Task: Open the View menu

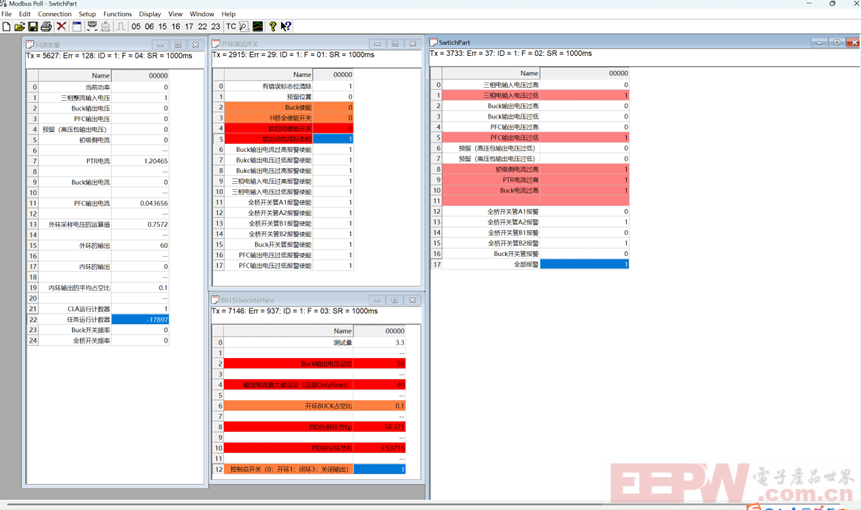Action: click(x=175, y=14)
